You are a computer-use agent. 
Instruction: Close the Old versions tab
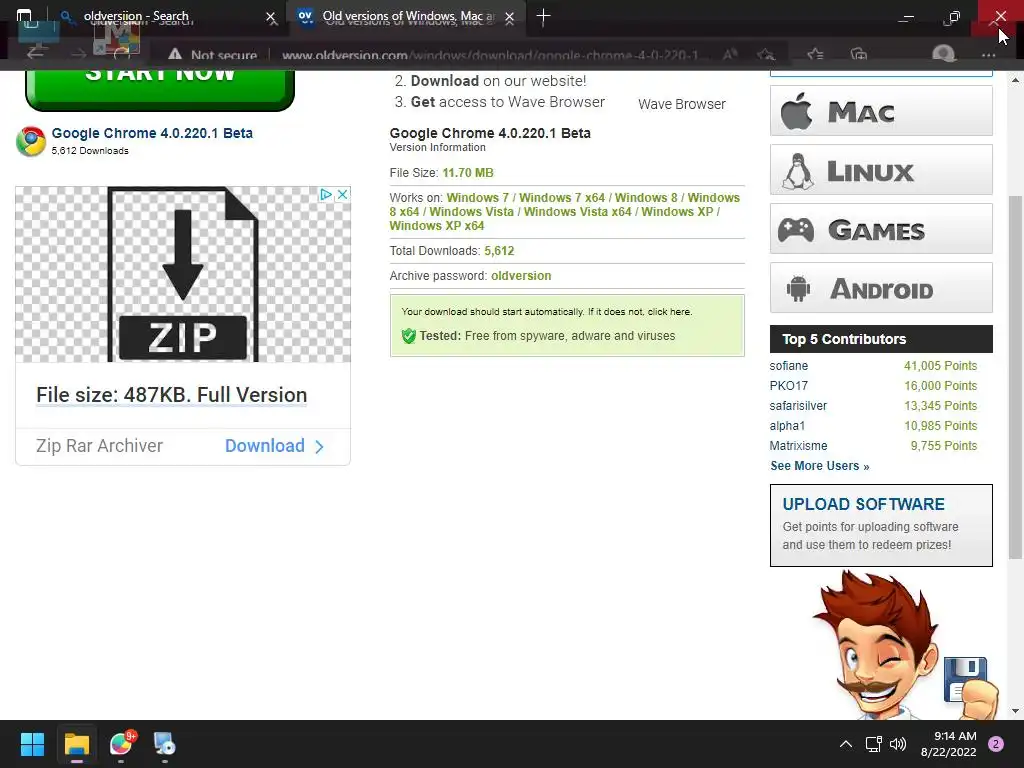[509, 18]
